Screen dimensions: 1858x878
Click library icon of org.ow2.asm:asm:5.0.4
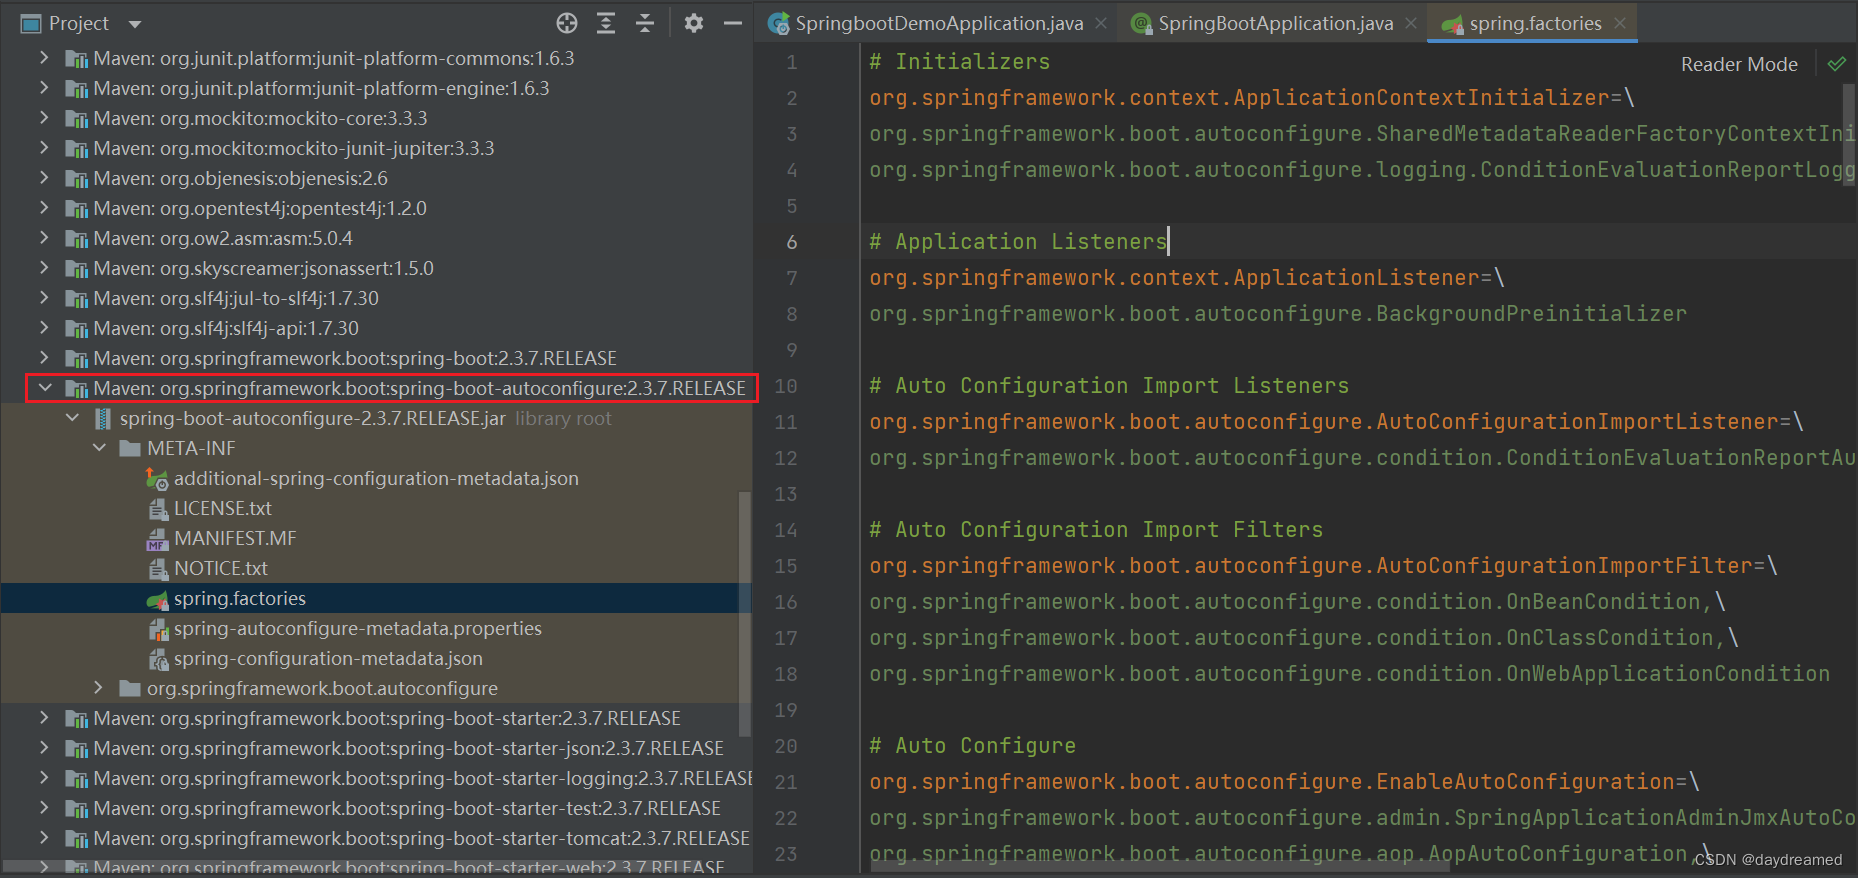(x=76, y=239)
